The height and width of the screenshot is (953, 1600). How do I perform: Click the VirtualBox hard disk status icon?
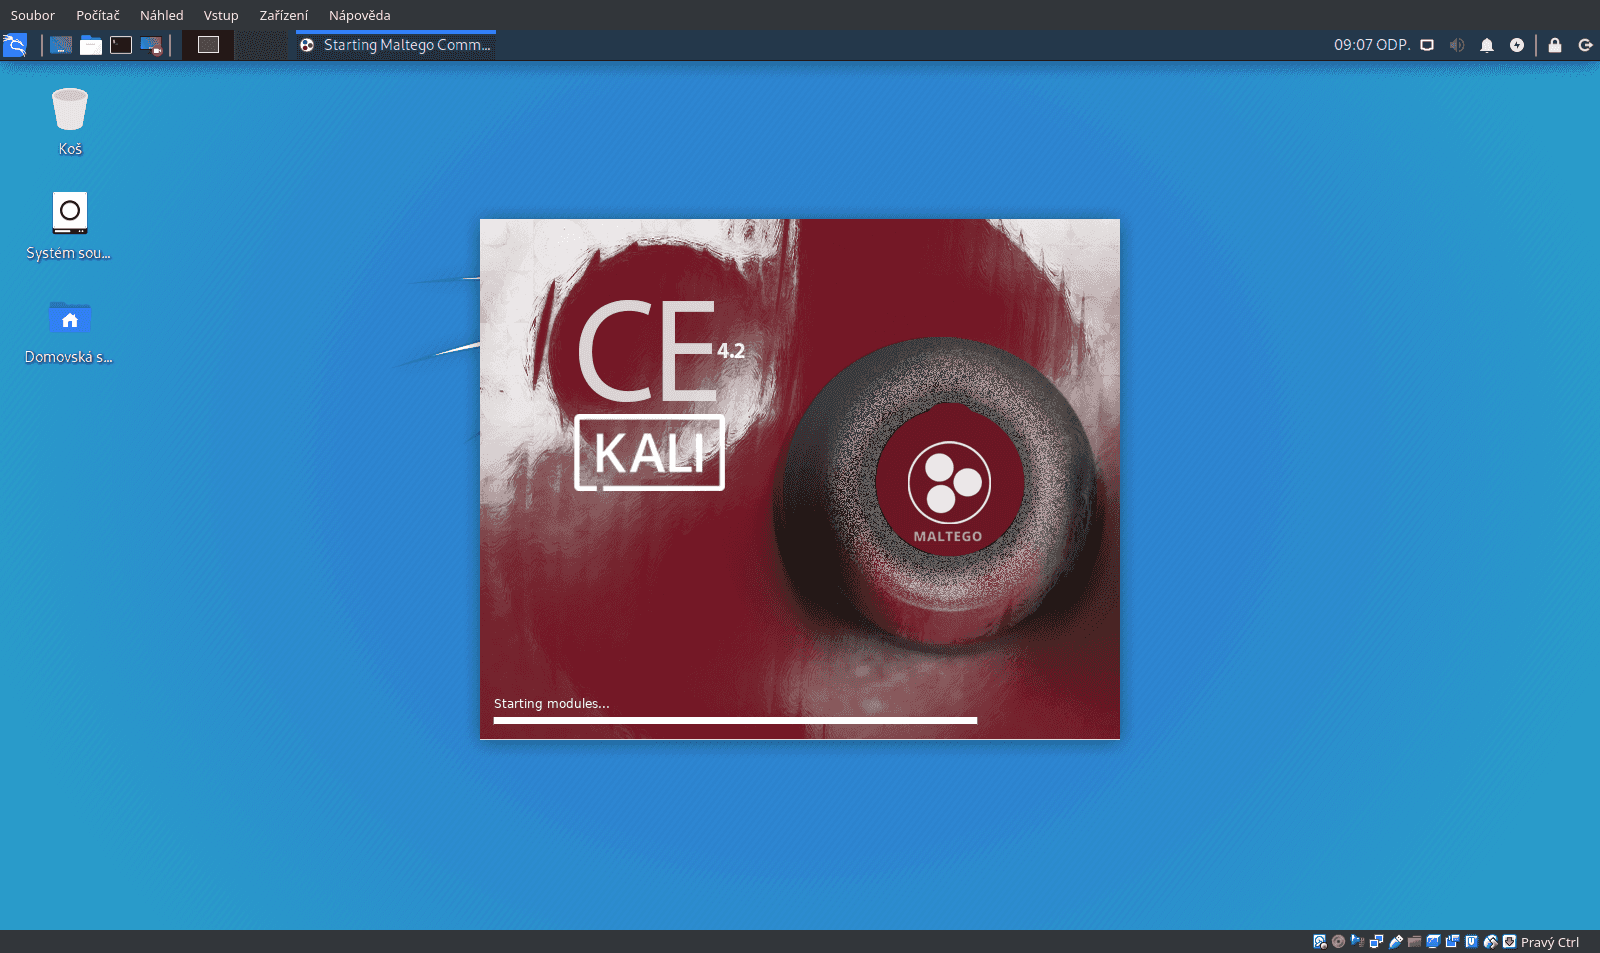pos(1319,941)
